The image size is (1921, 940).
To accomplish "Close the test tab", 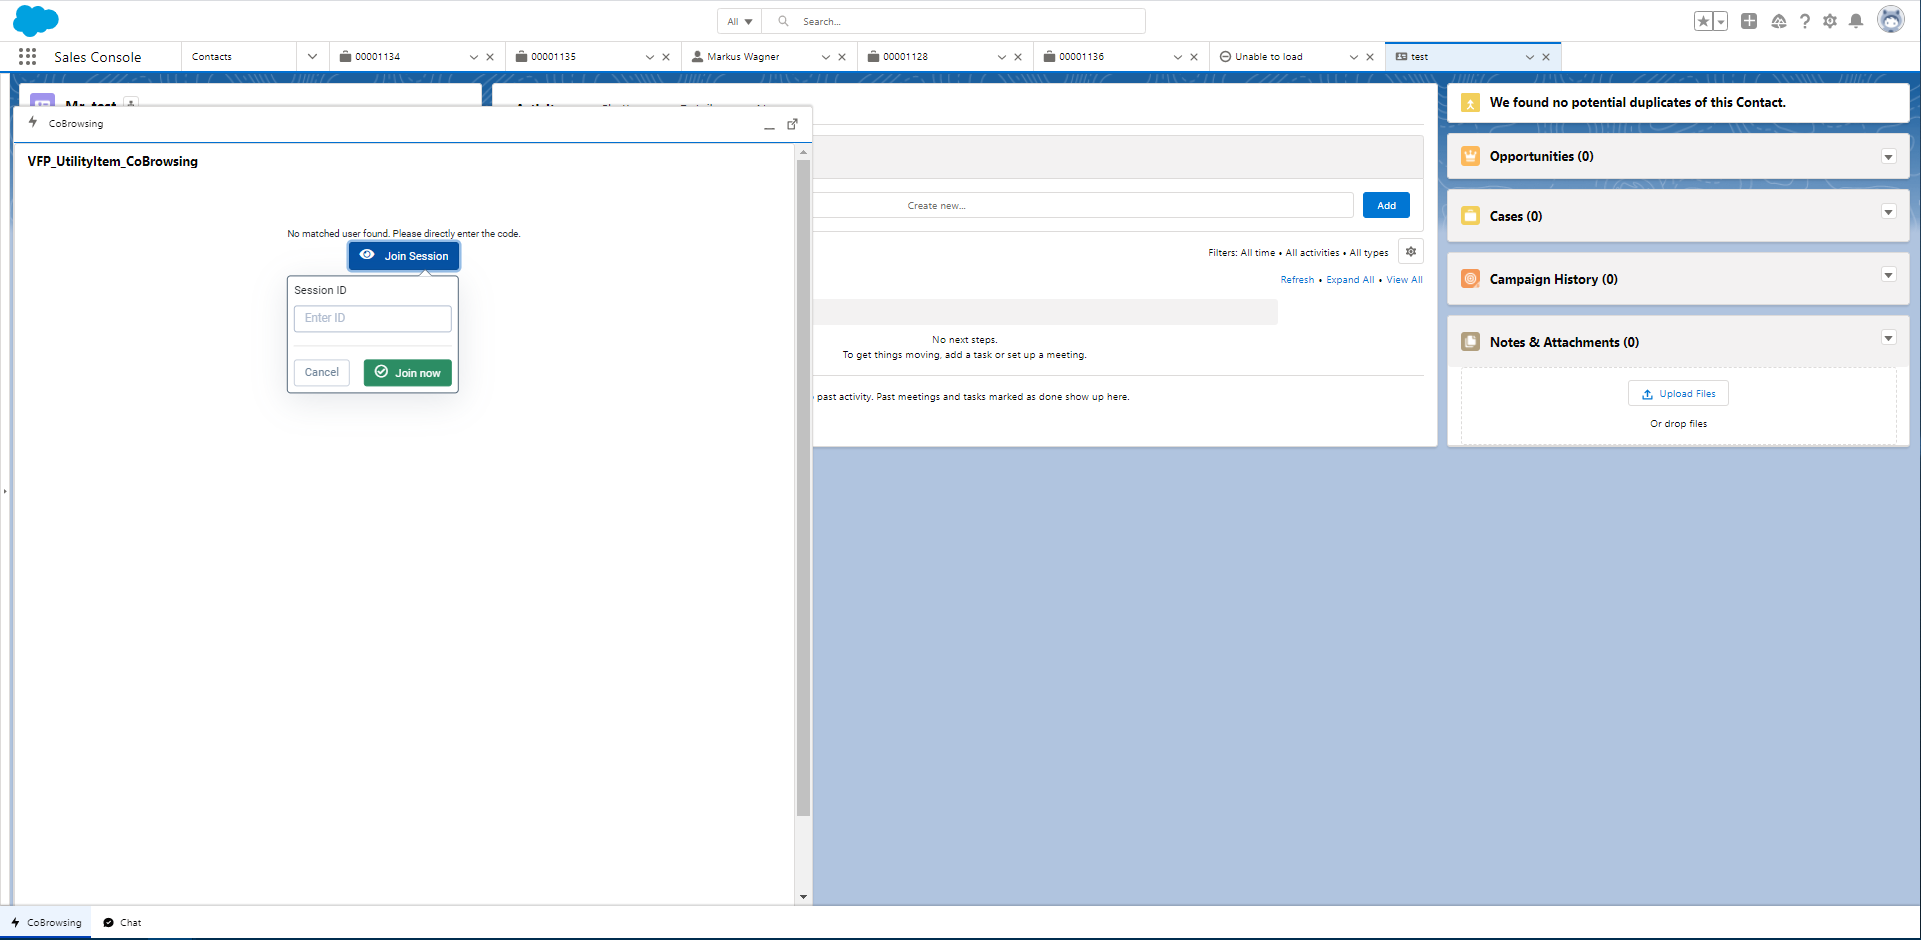I will pos(1546,57).
